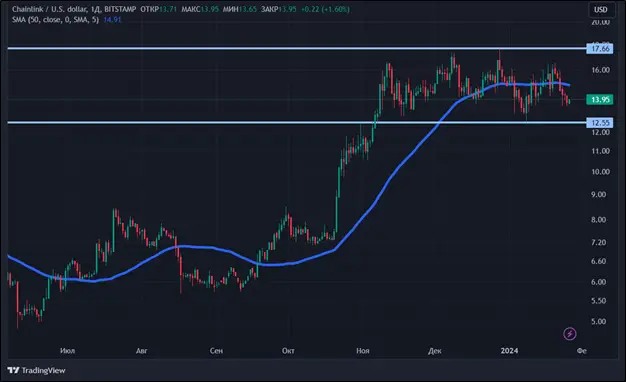Click the МАКС high price value in header
Screen dimensions: 626x382
coord(210,9)
